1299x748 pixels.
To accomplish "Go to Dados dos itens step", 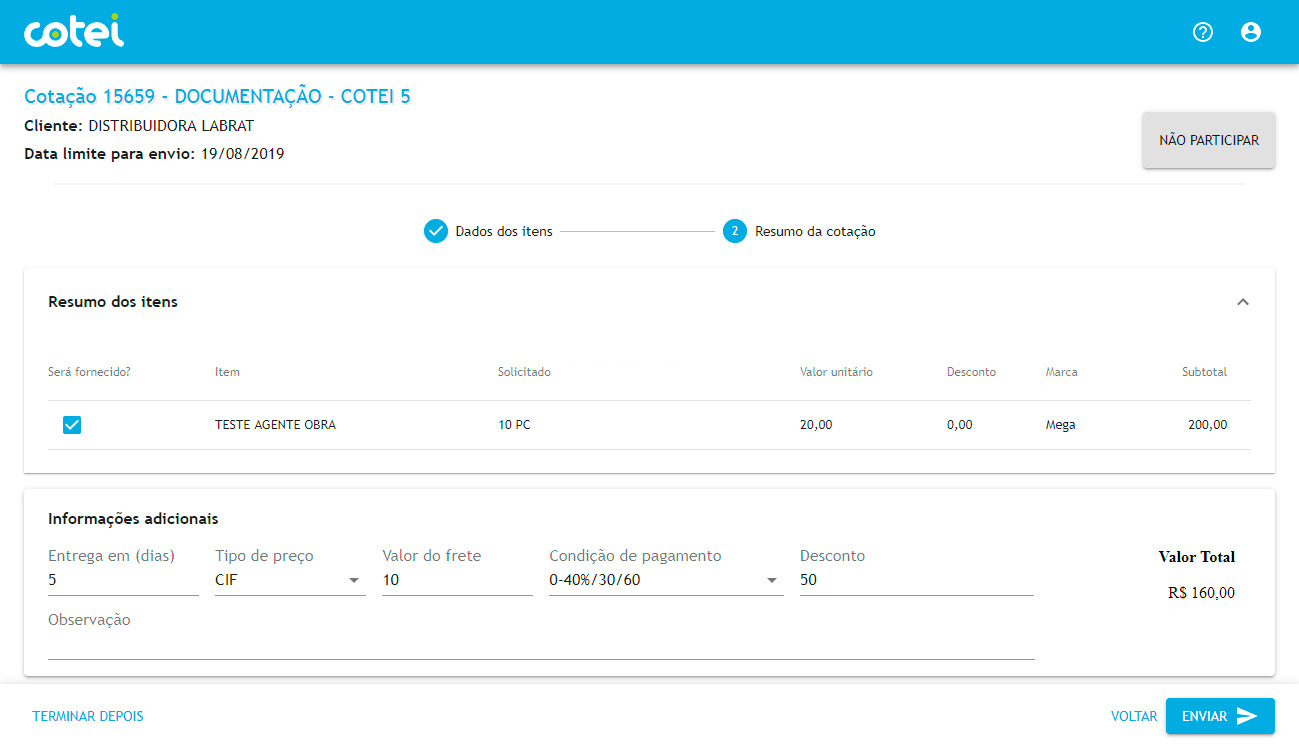I will [x=503, y=231].
